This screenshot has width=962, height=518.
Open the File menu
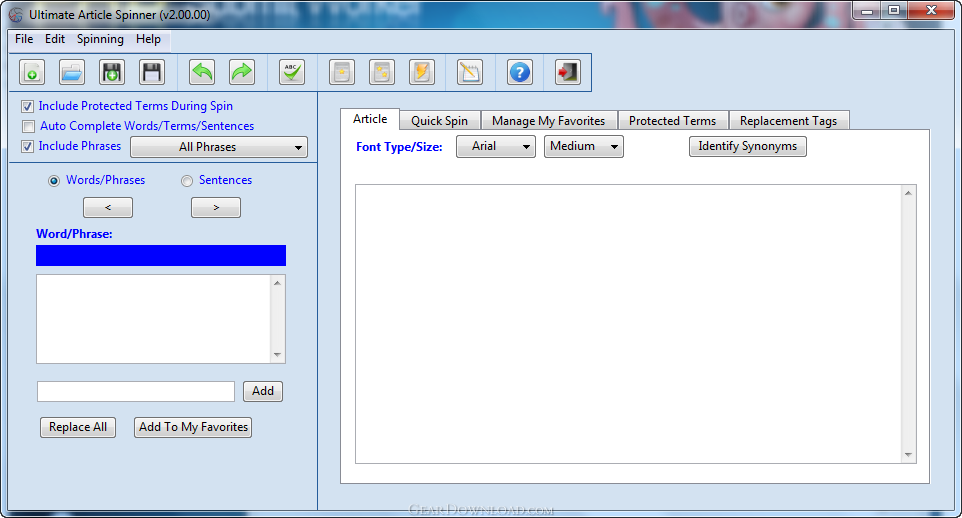(x=24, y=39)
